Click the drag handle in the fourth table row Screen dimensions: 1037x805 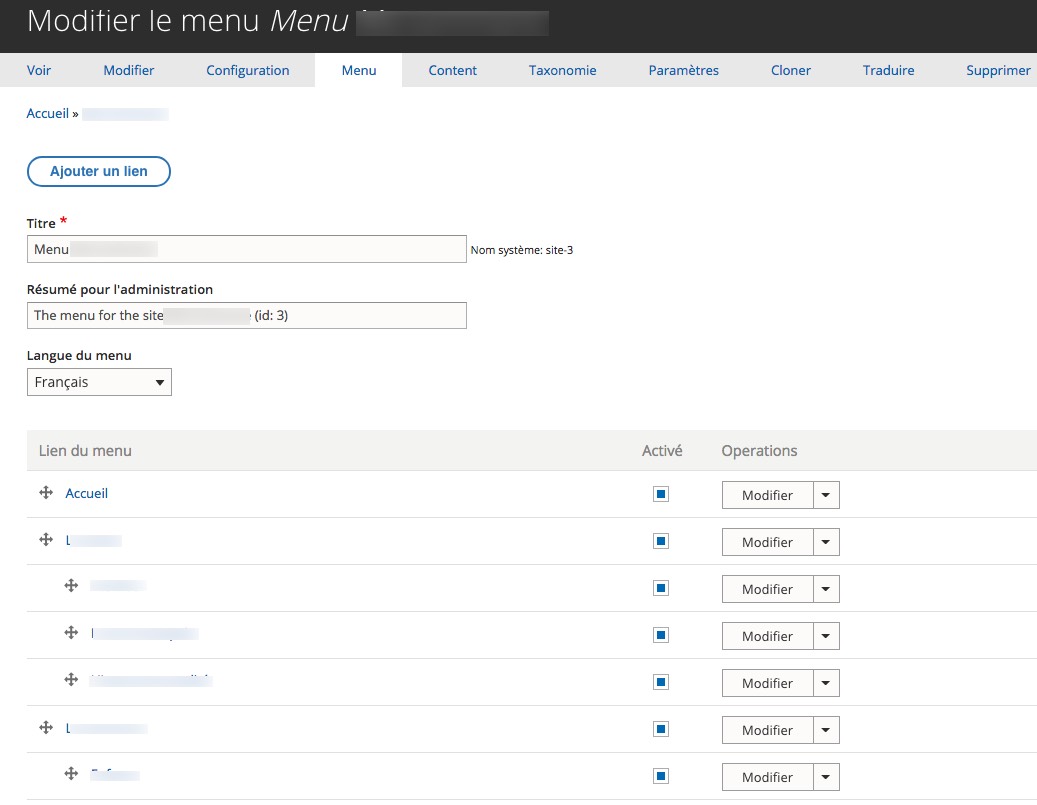click(71, 633)
